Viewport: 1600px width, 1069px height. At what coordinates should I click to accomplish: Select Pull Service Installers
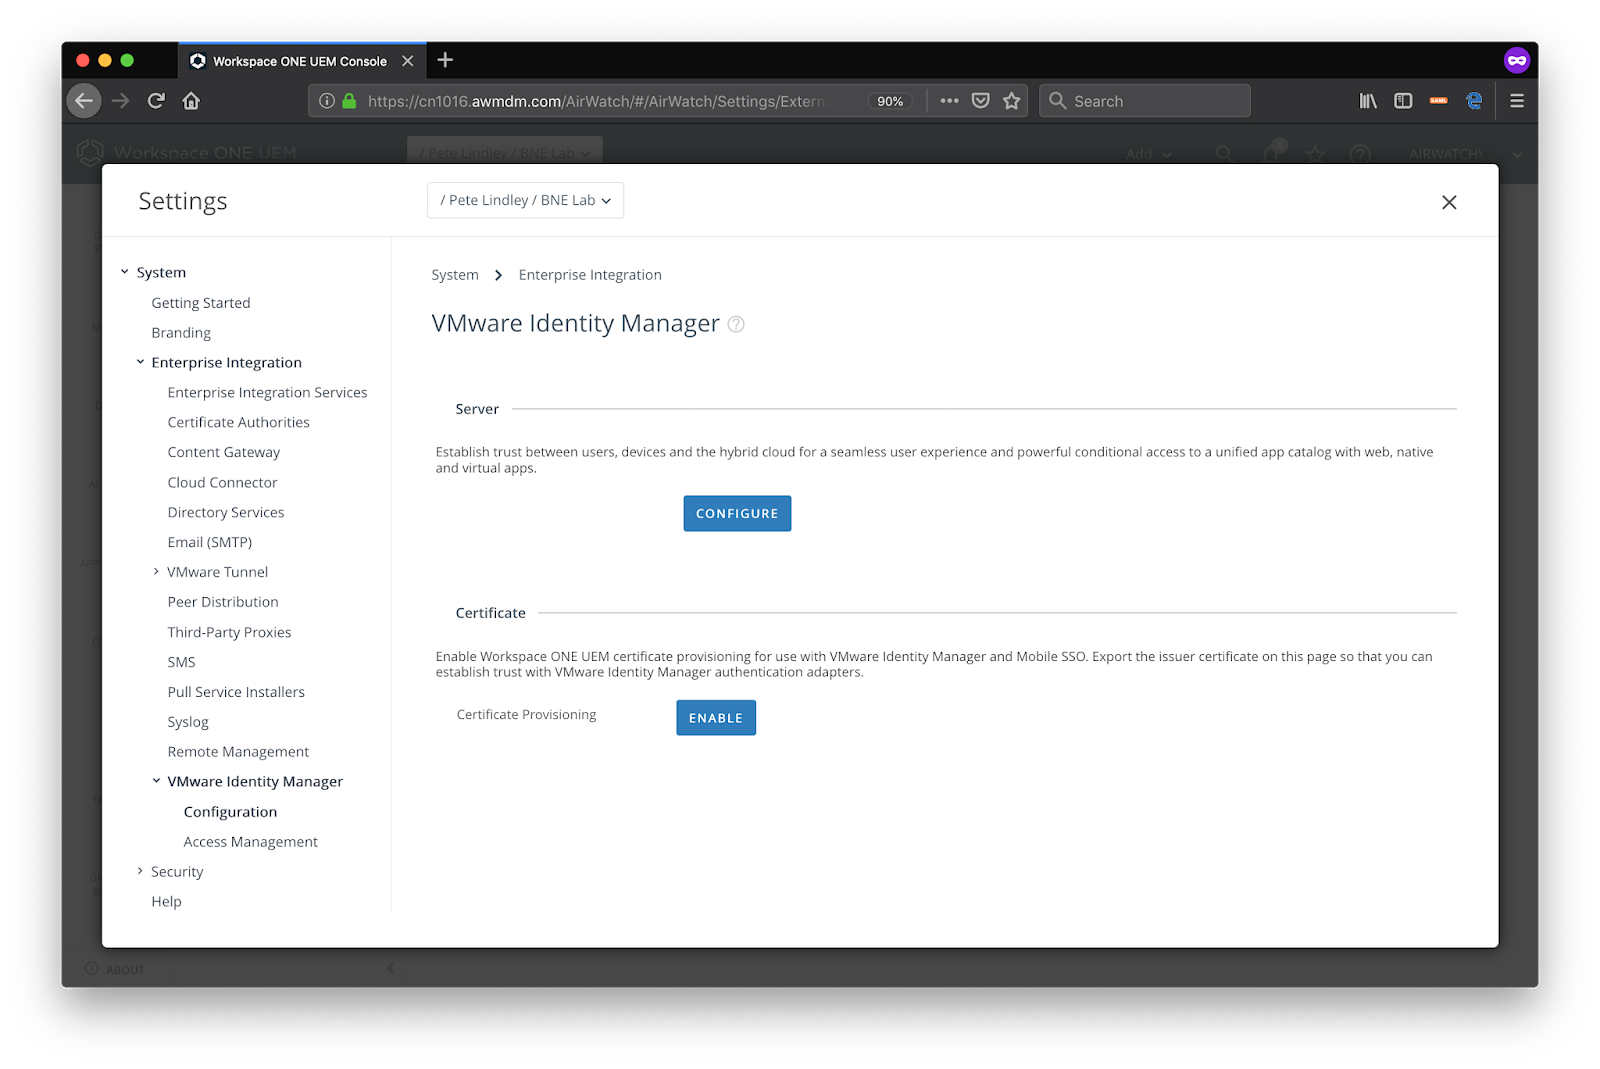point(236,692)
